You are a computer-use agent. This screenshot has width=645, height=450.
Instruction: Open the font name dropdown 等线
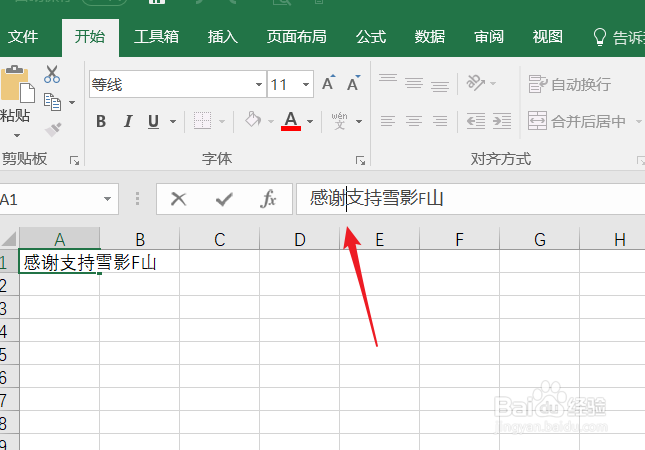click(259, 84)
